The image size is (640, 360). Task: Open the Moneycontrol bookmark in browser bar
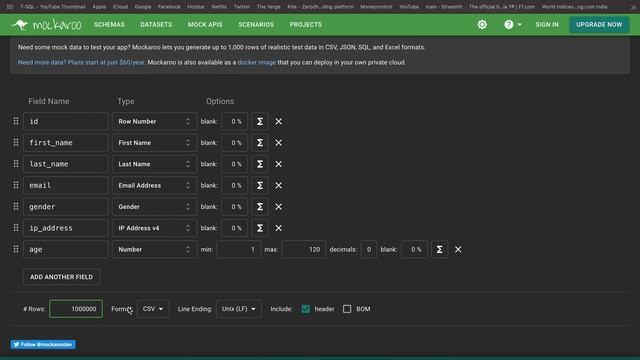(376, 7)
